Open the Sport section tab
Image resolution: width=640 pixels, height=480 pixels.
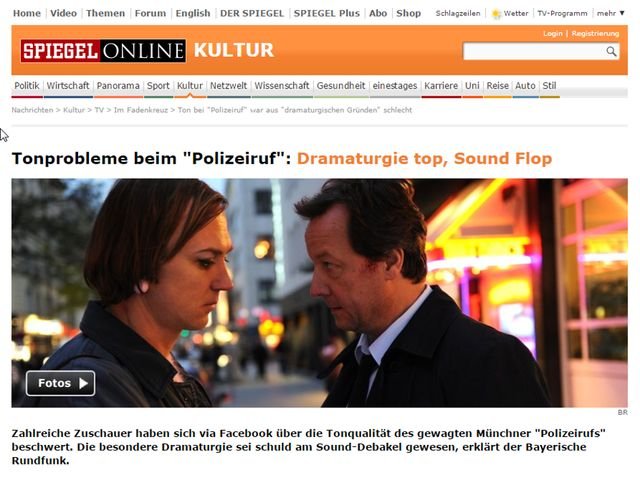tap(158, 86)
